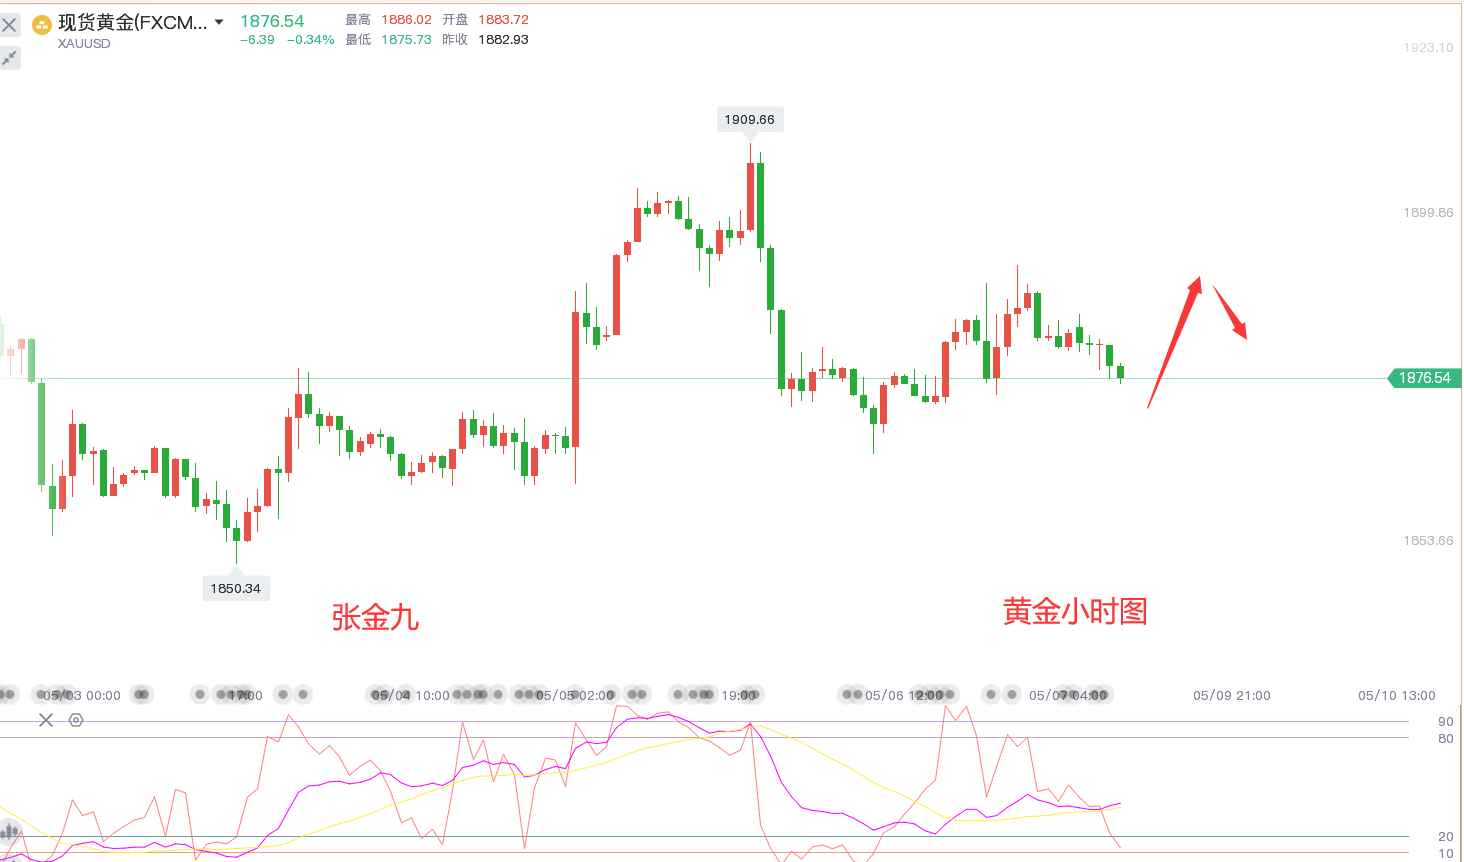Click the XAUUSD ticker text

pyautogui.click(x=84, y=44)
